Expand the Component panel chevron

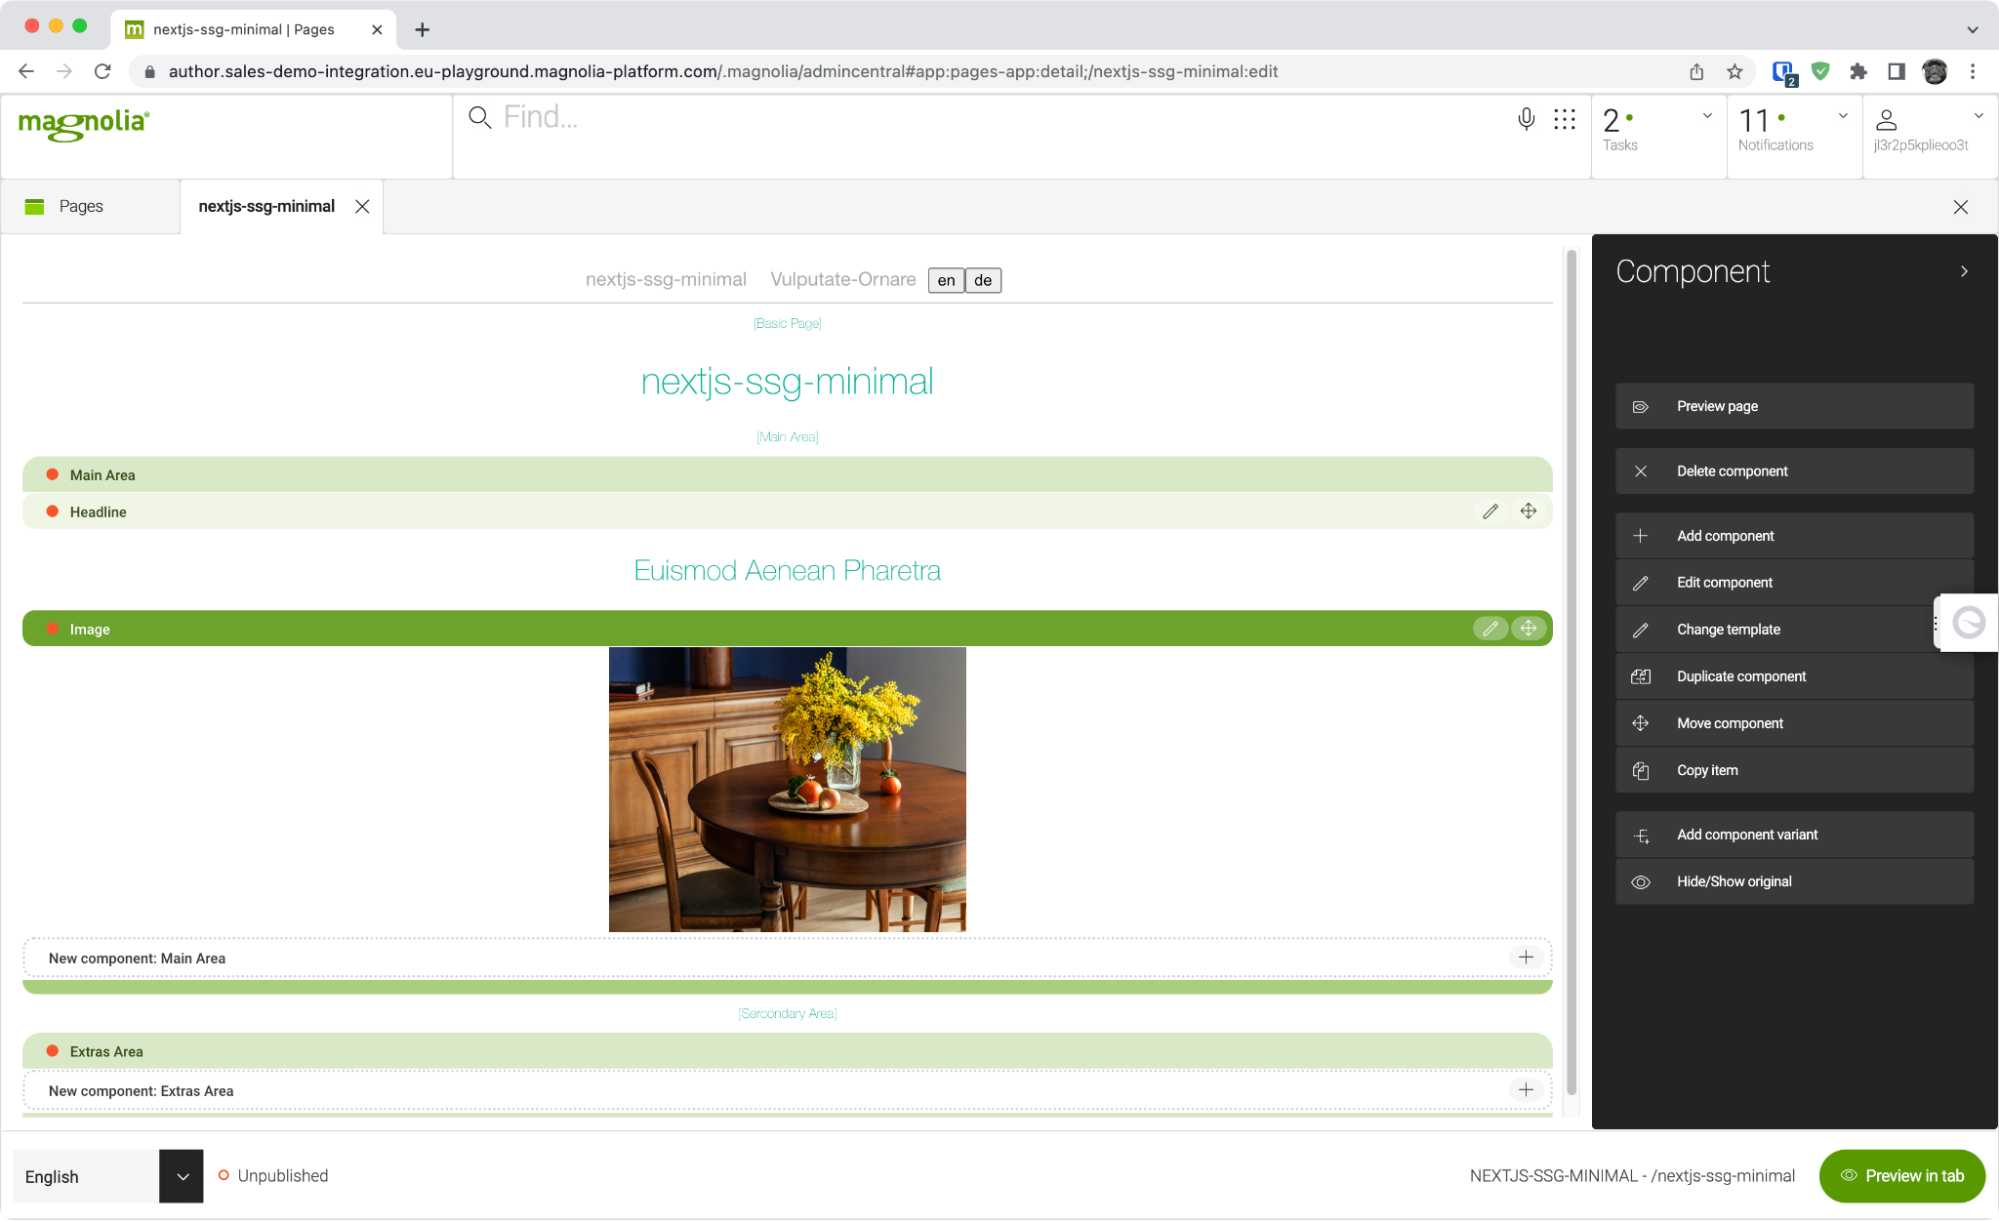coord(1965,271)
